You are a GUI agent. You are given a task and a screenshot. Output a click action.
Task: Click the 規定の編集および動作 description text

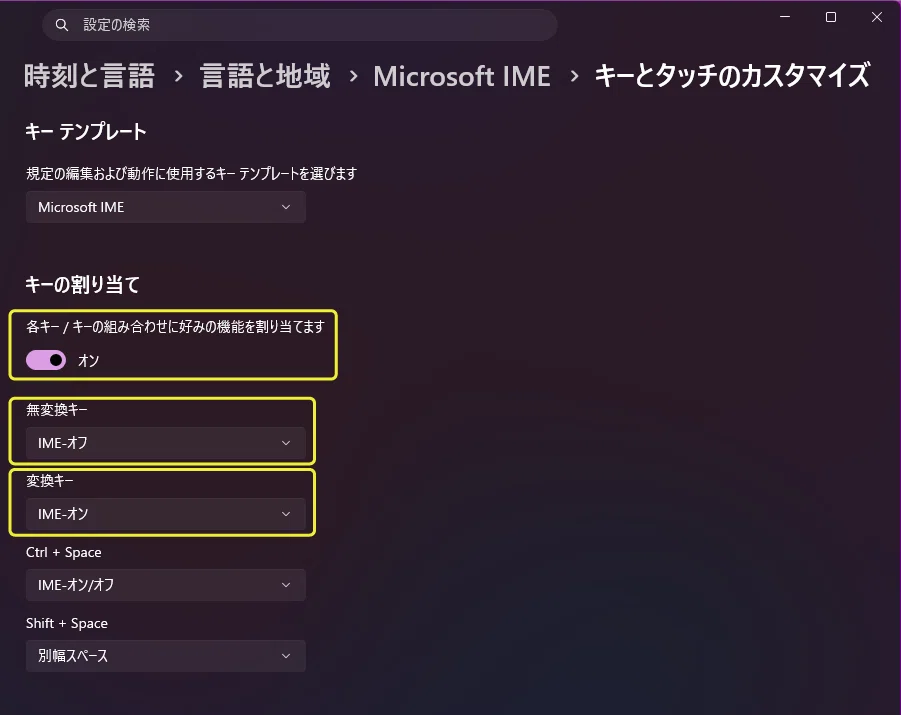point(192,174)
